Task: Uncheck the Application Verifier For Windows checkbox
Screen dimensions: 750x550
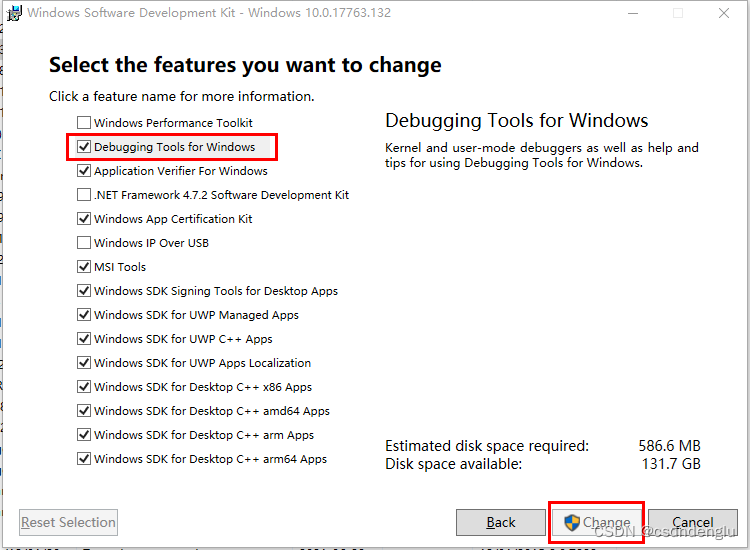Action: (x=84, y=170)
